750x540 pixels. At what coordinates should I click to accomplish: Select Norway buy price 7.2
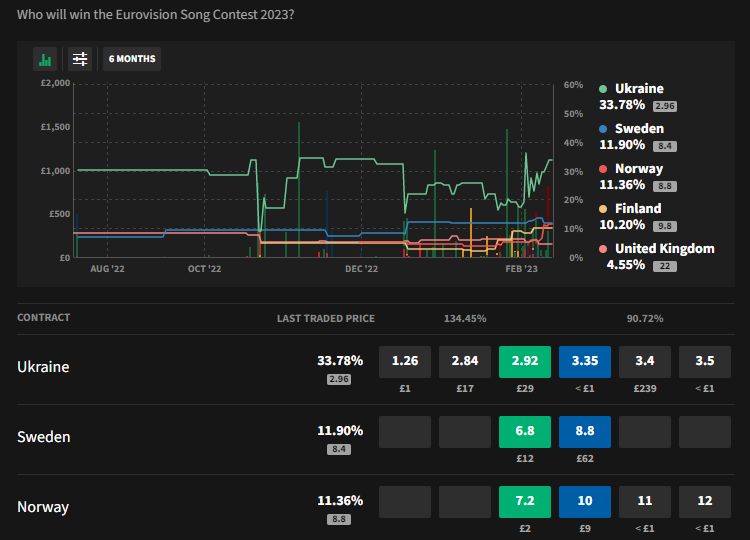pos(525,502)
